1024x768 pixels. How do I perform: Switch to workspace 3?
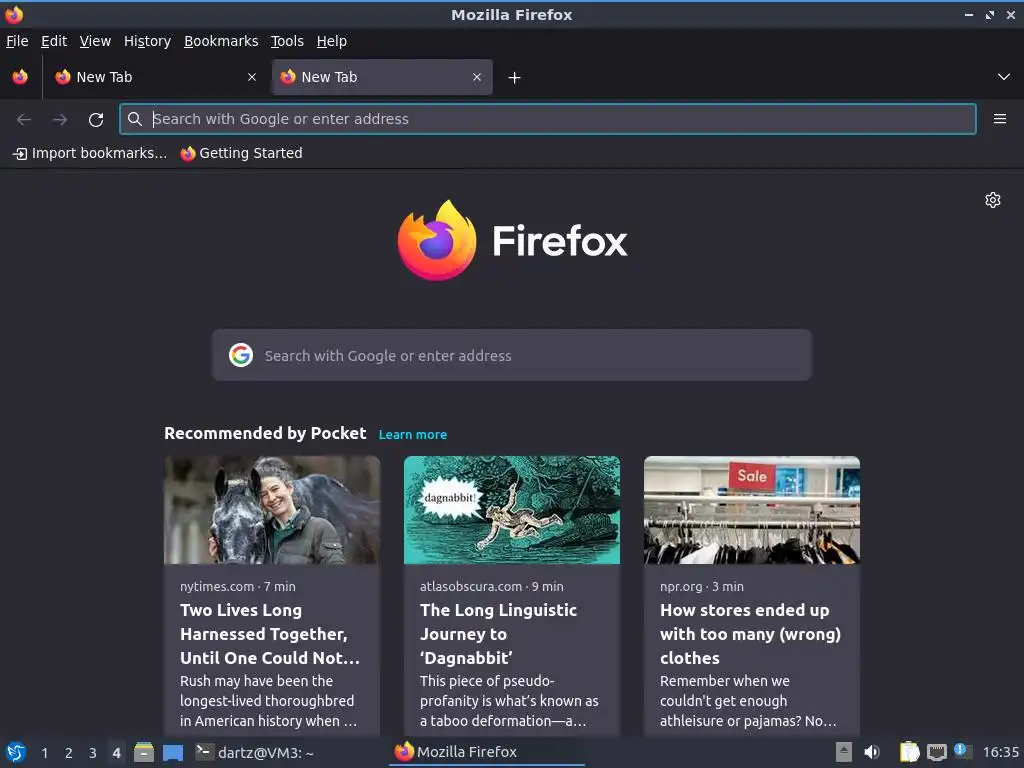tap(93, 753)
